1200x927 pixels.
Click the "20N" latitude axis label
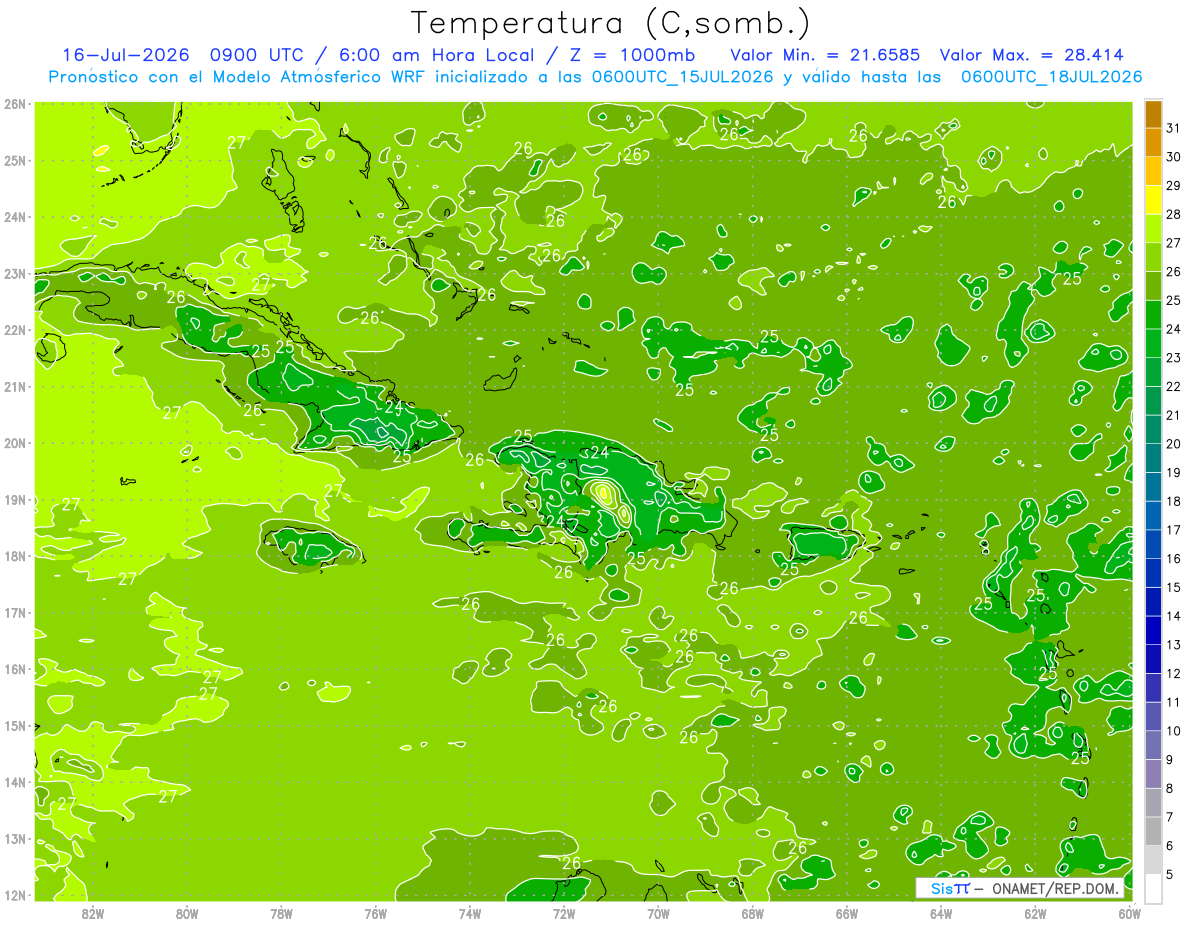(x=15, y=443)
